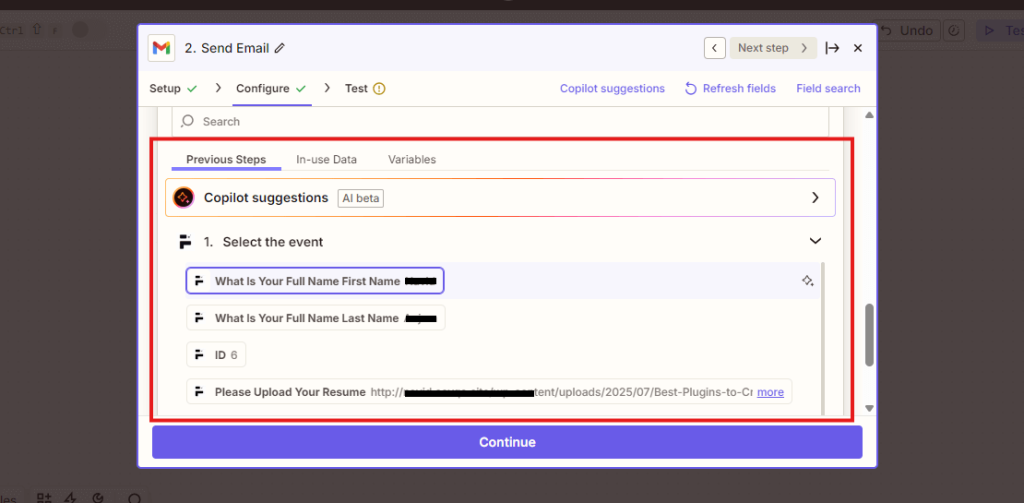Click the icon inside the First Name pill
Image resolution: width=1024 pixels, height=503 pixels.
coord(200,281)
